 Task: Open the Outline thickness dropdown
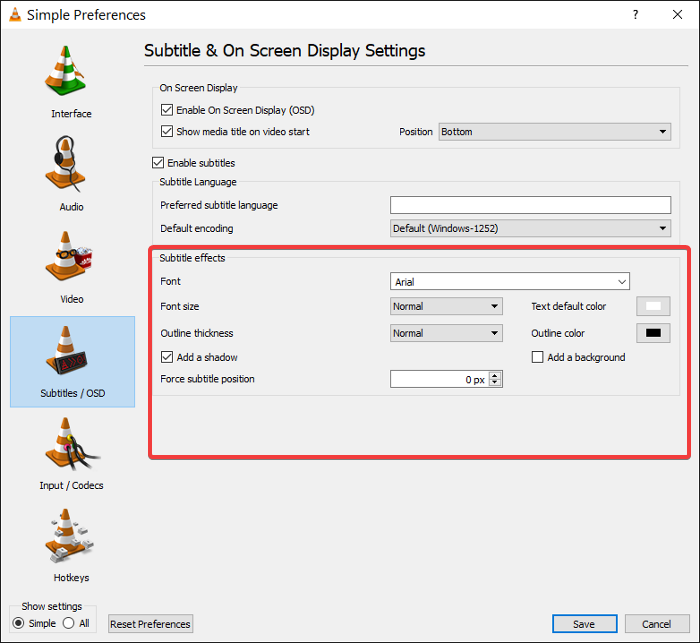coord(446,333)
